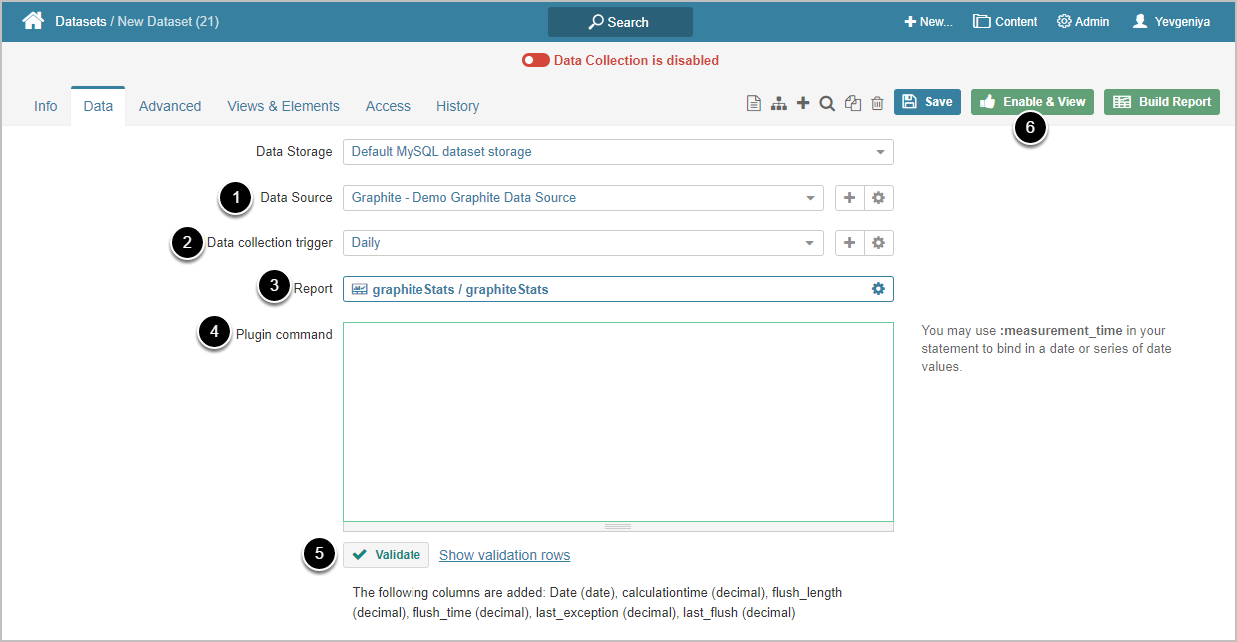Click Show validation rows link

click(504, 555)
